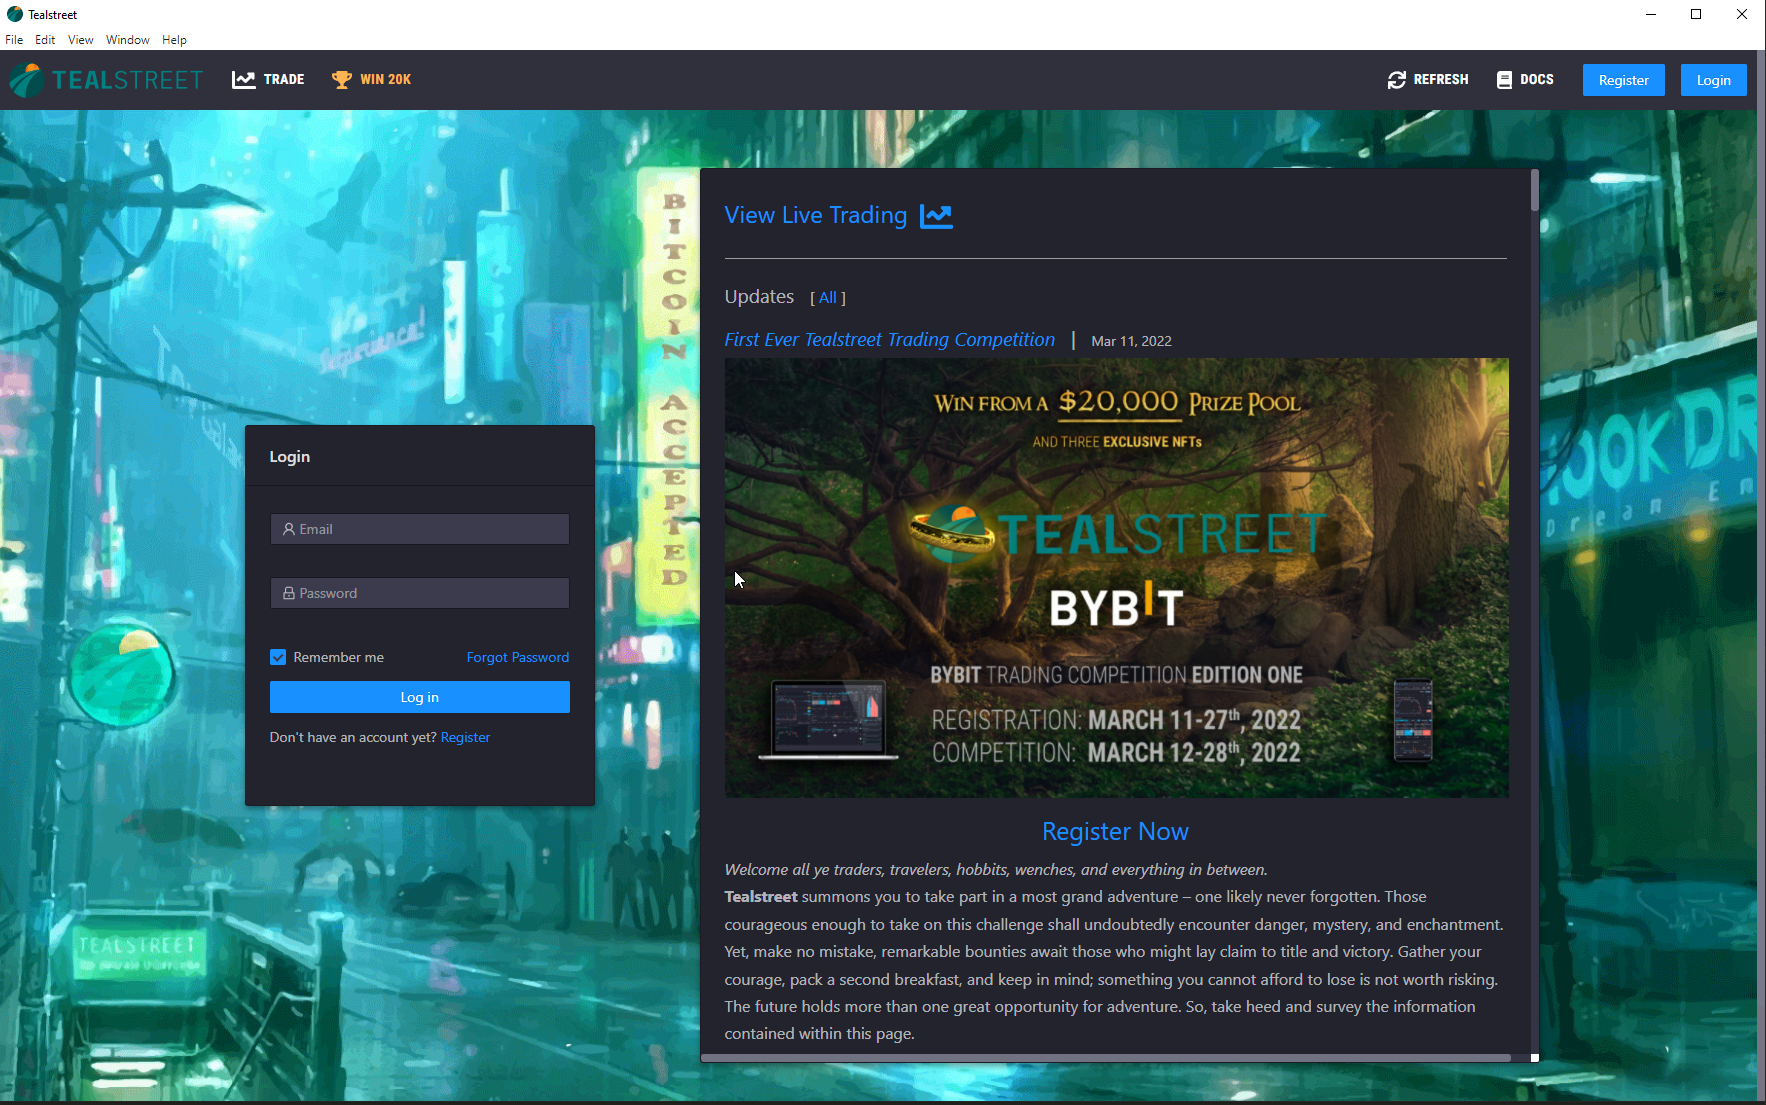Click the Log in button in the form

[420, 697]
